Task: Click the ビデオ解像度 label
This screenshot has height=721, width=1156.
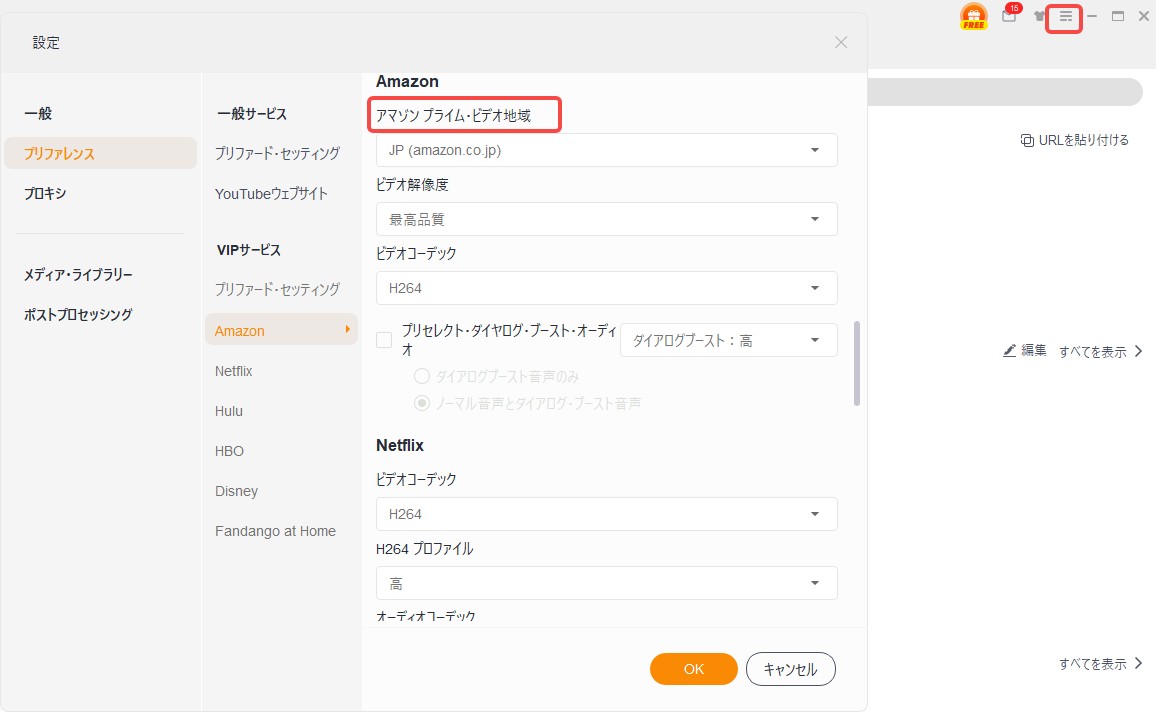Action: point(412,184)
